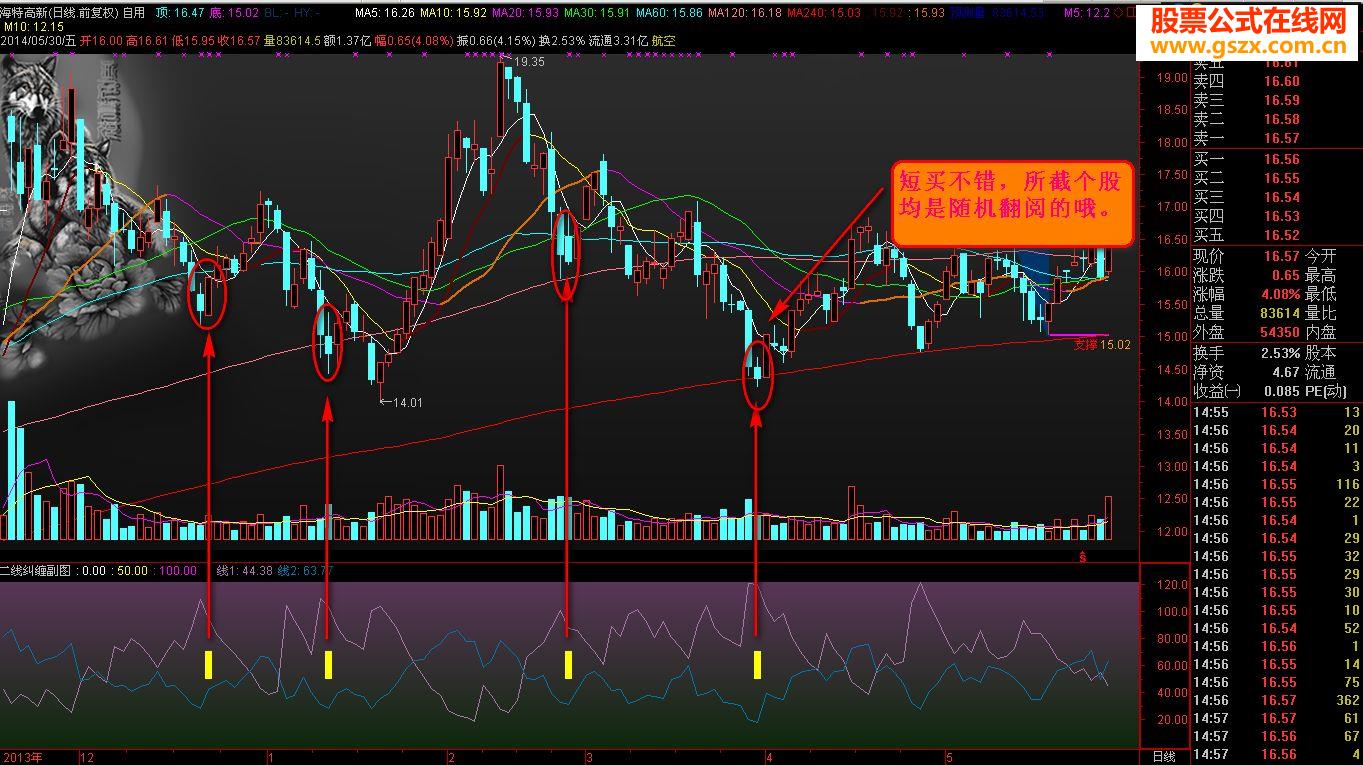Click the MA60: 15.86 indicator label
The height and width of the screenshot is (765, 1363).
(670, 13)
